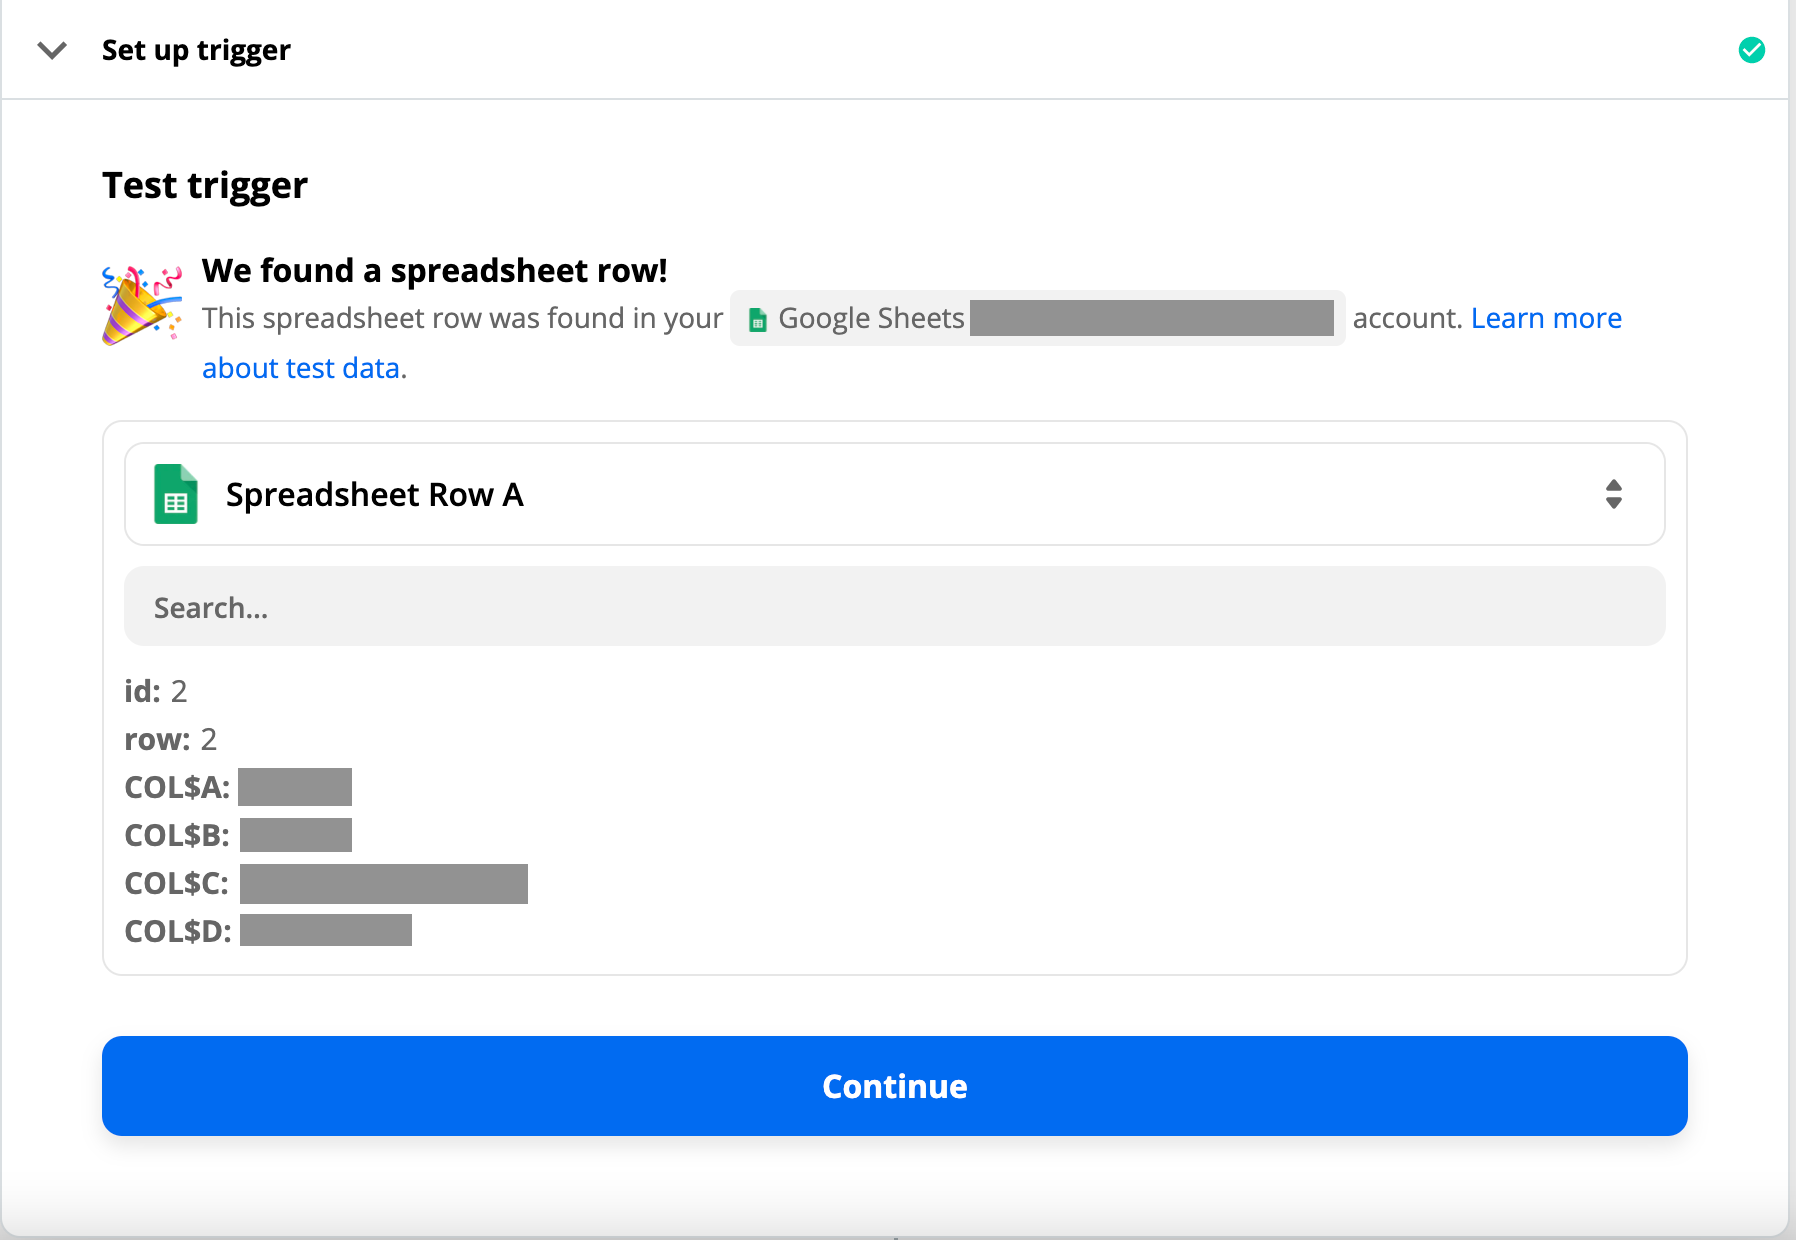Open the Learn more link
Image resolution: width=1796 pixels, height=1240 pixels.
pos(1546,318)
